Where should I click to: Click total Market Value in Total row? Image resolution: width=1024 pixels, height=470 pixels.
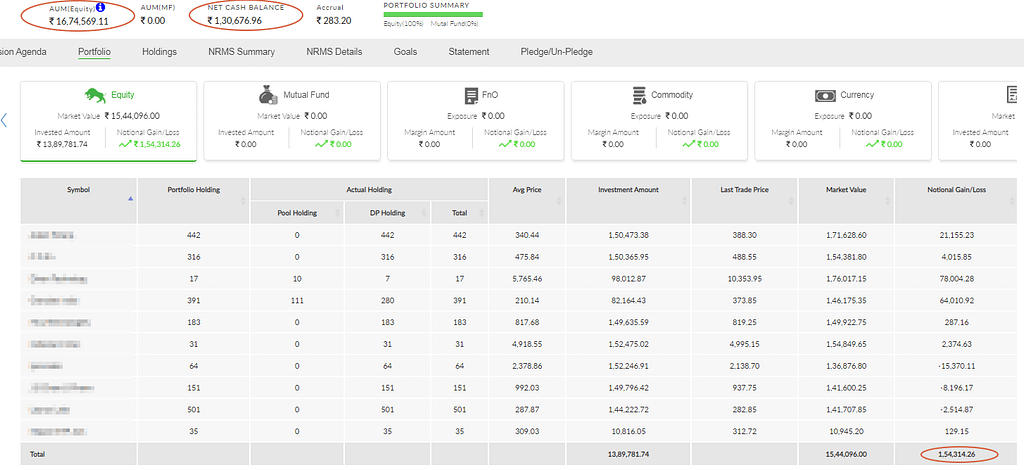[x=846, y=454]
